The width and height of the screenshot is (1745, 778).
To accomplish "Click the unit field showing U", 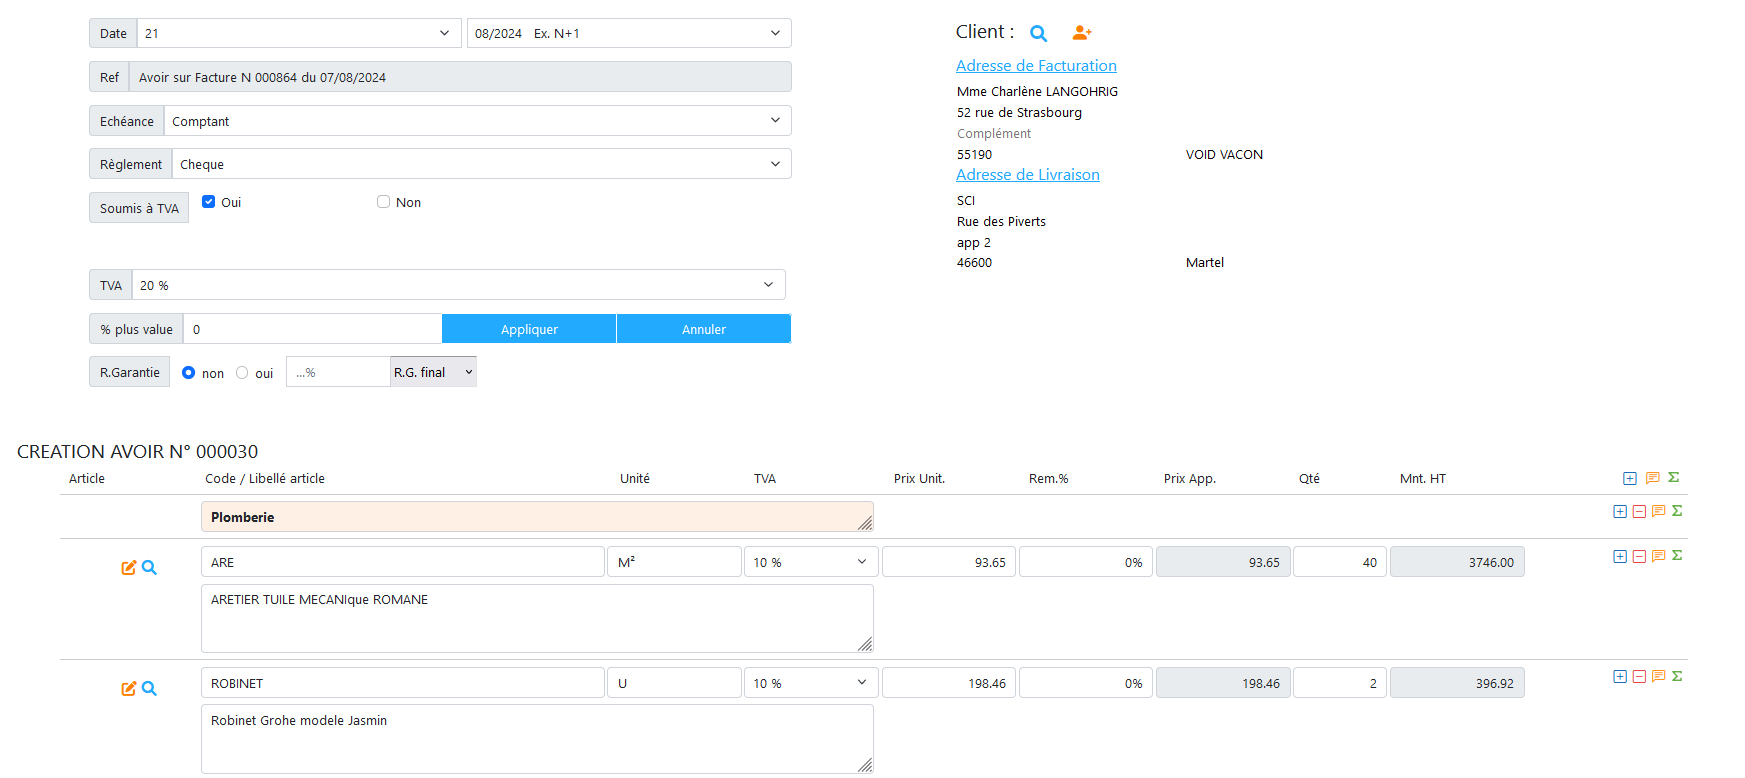I will [x=674, y=683].
